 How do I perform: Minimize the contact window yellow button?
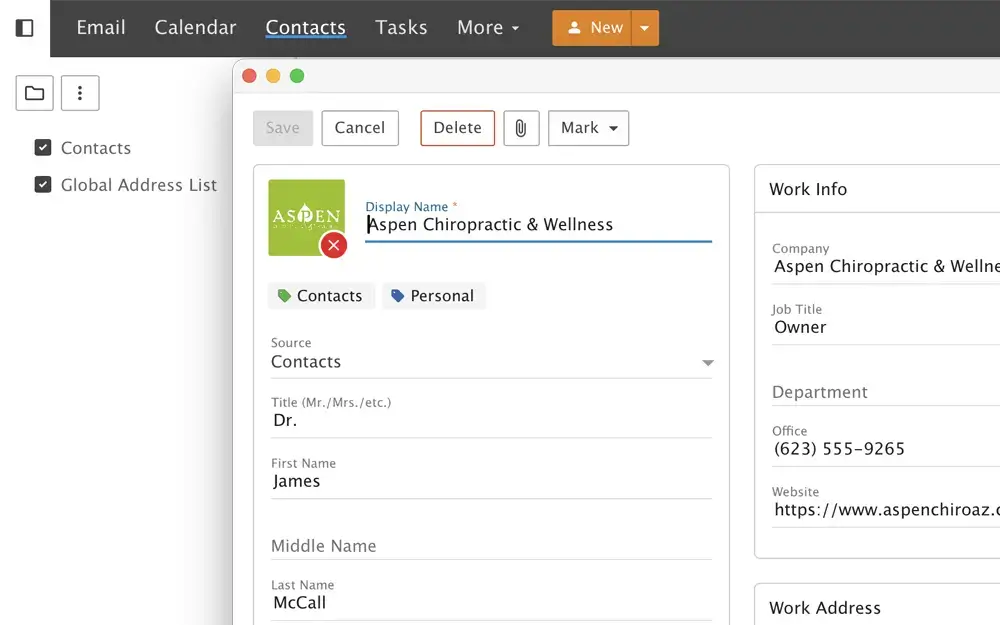click(x=273, y=76)
